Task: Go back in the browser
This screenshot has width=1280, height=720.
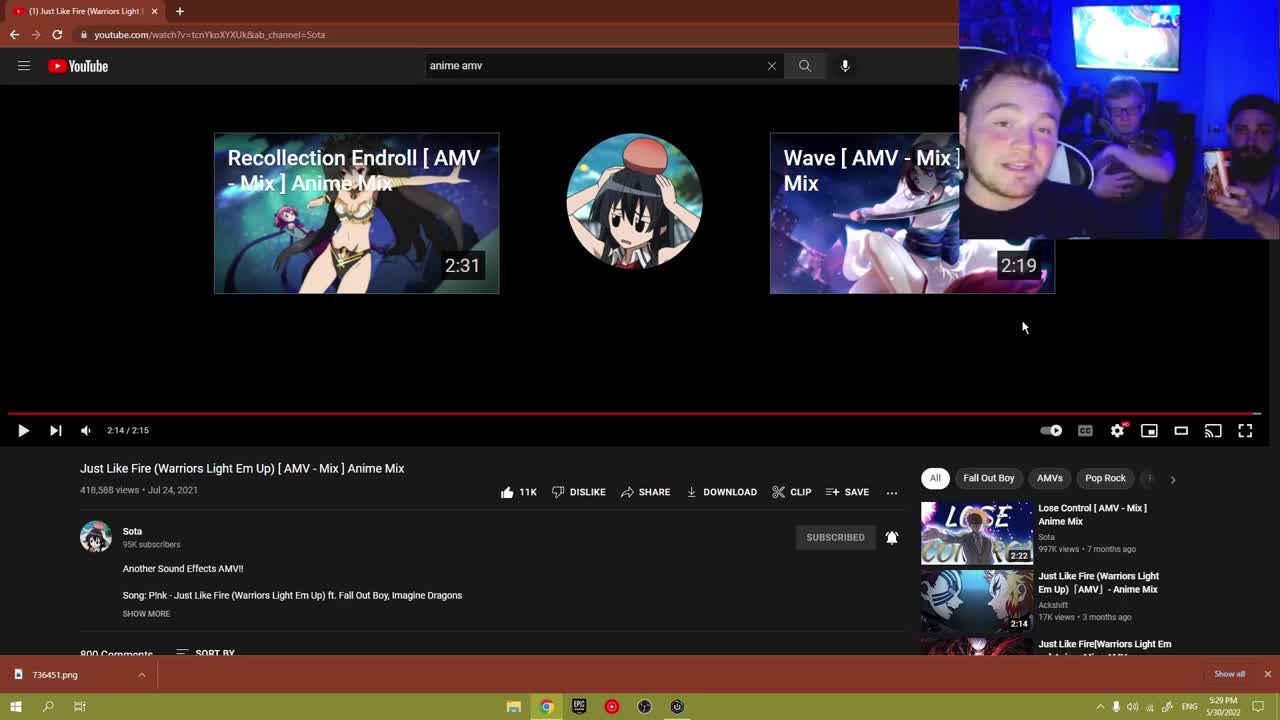Action: coord(14,35)
